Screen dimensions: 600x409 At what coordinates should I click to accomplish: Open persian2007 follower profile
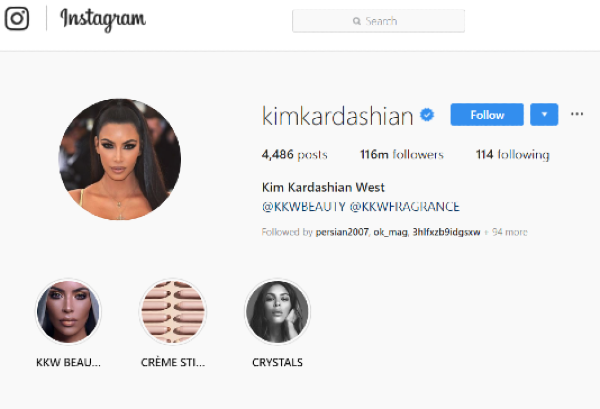point(342,232)
